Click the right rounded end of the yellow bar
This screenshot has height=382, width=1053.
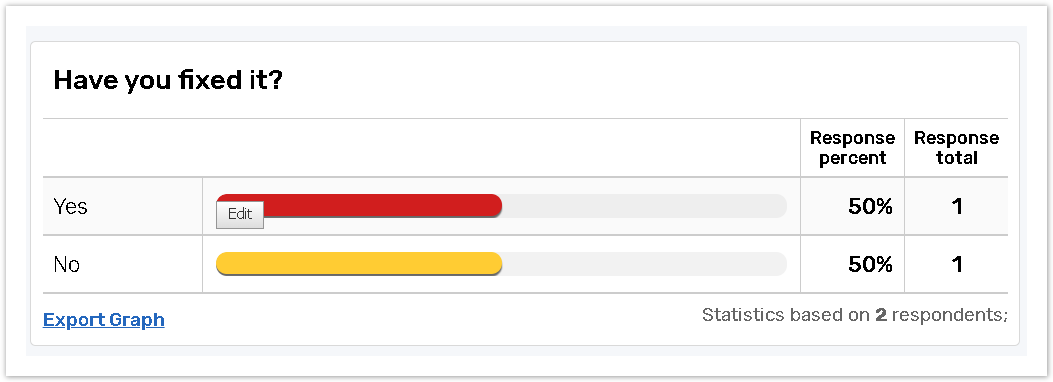point(496,264)
